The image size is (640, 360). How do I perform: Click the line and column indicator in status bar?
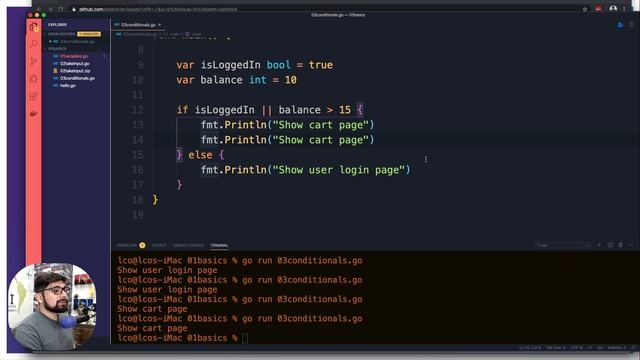[x=530, y=348]
